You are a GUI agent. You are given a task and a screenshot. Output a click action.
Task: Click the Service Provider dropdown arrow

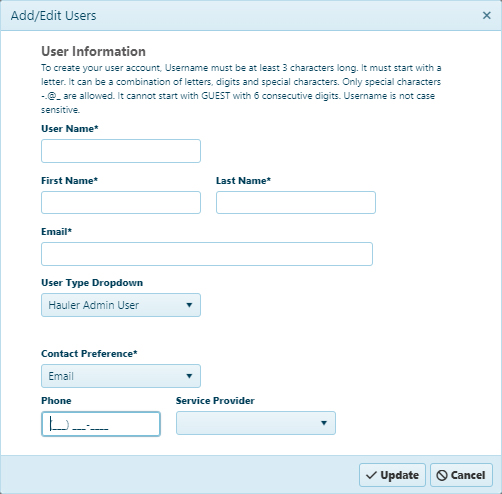pyautogui.click(x=324, y=423)
